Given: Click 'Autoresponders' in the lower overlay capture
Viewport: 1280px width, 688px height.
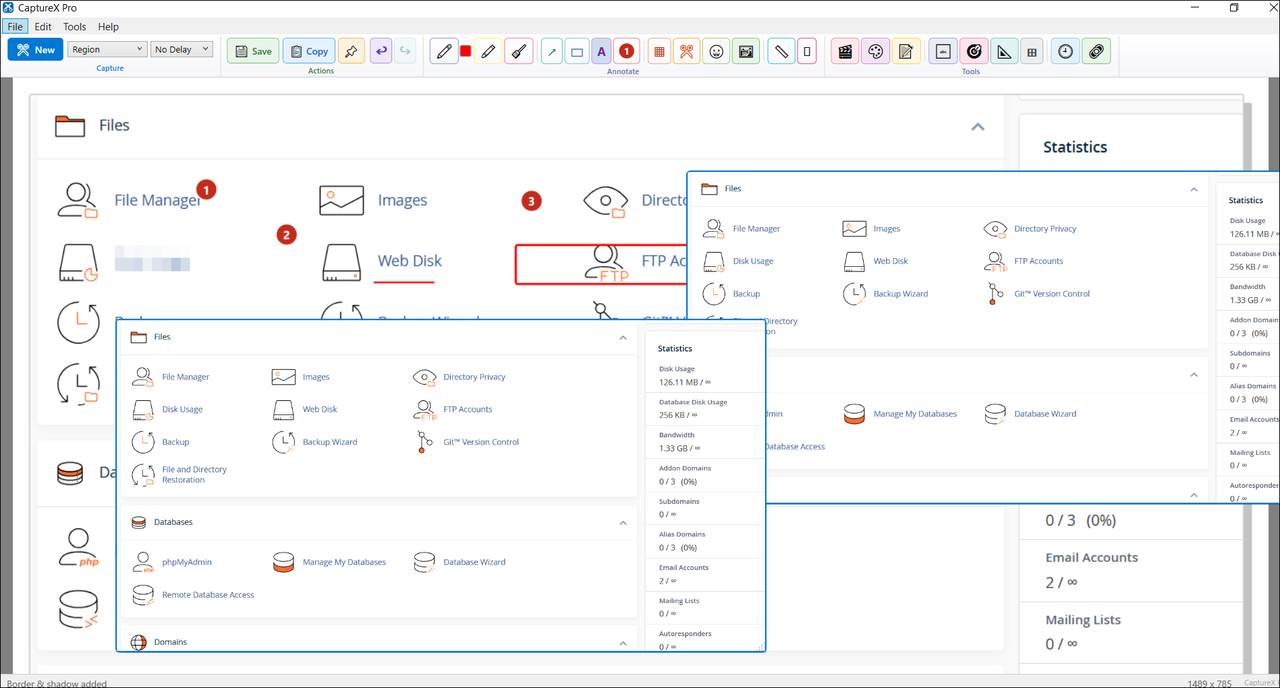Looking at the screenshot, I should [x=685, y=634].
